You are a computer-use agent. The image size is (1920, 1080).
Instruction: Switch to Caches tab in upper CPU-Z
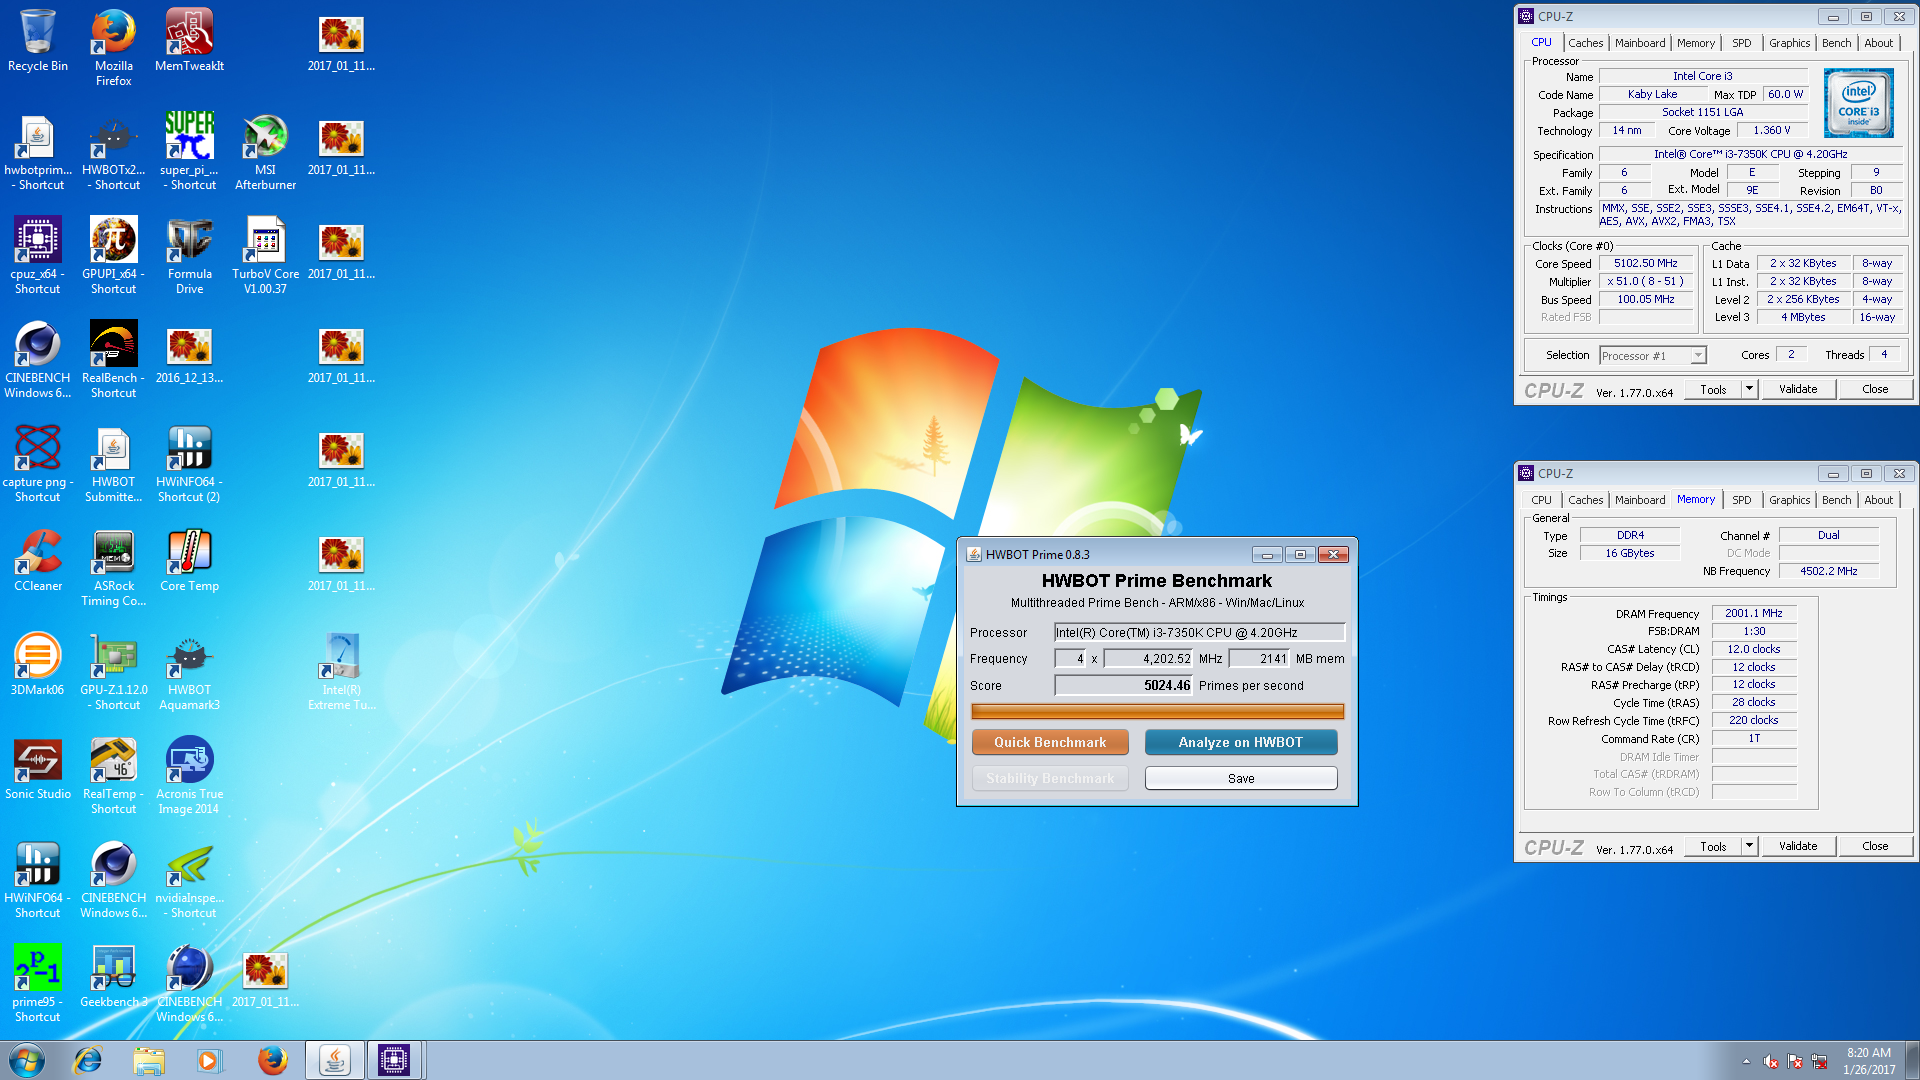pyautogui.click(x=1585, y=43)
